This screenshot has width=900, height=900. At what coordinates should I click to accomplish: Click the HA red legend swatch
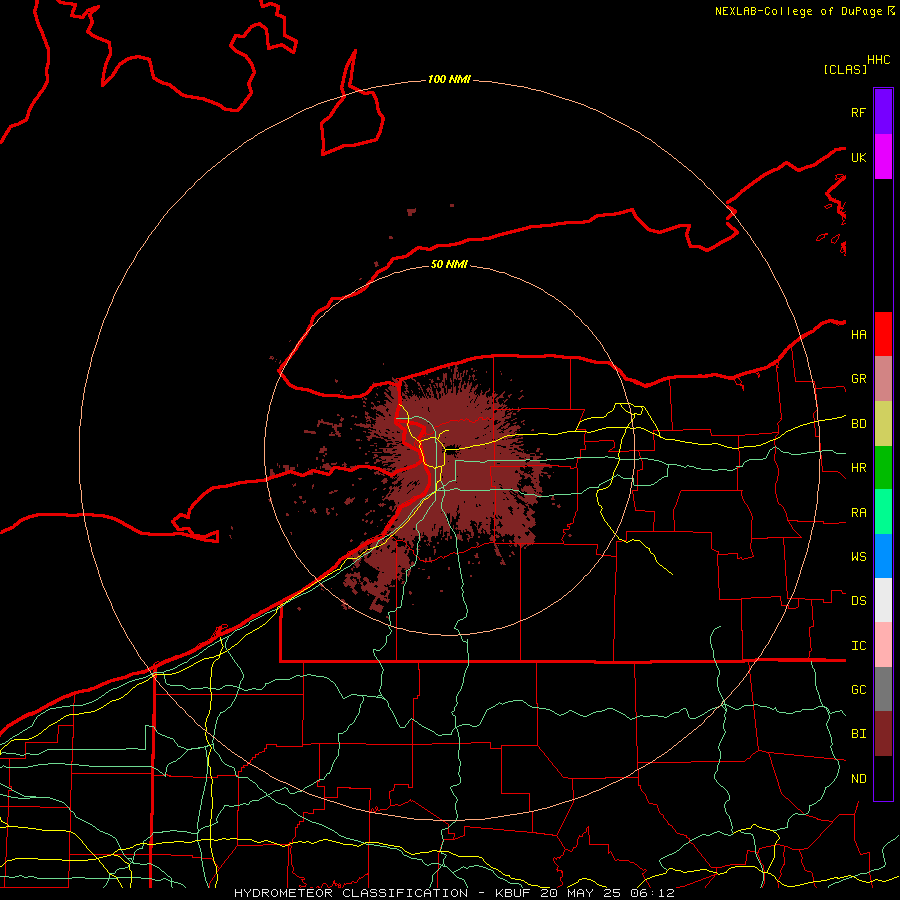coord(883,334)
